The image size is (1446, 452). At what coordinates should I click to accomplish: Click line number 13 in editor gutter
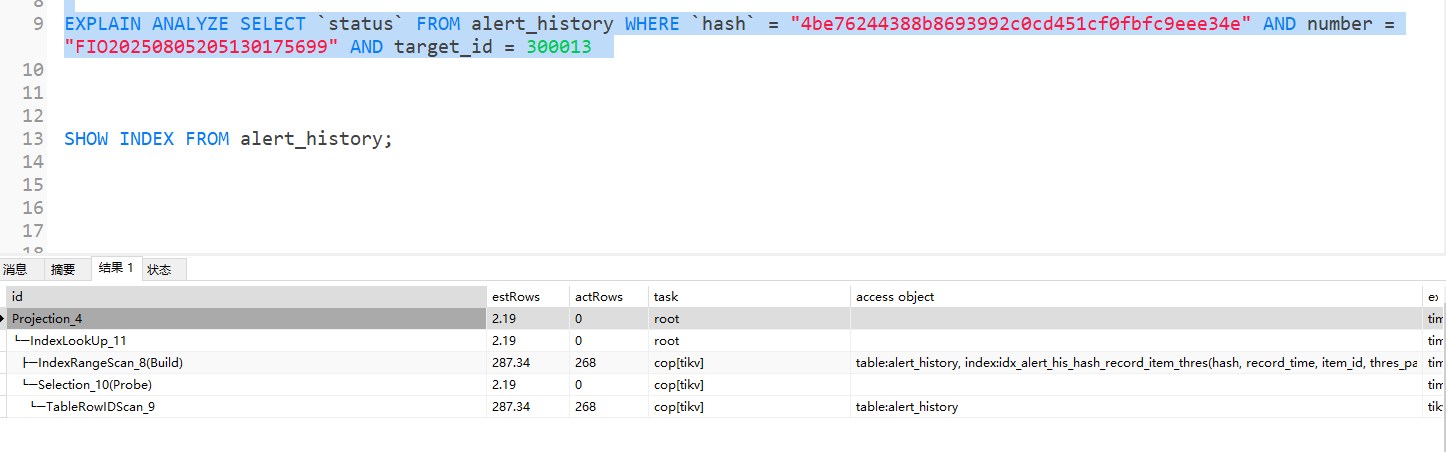click(33, 139)
